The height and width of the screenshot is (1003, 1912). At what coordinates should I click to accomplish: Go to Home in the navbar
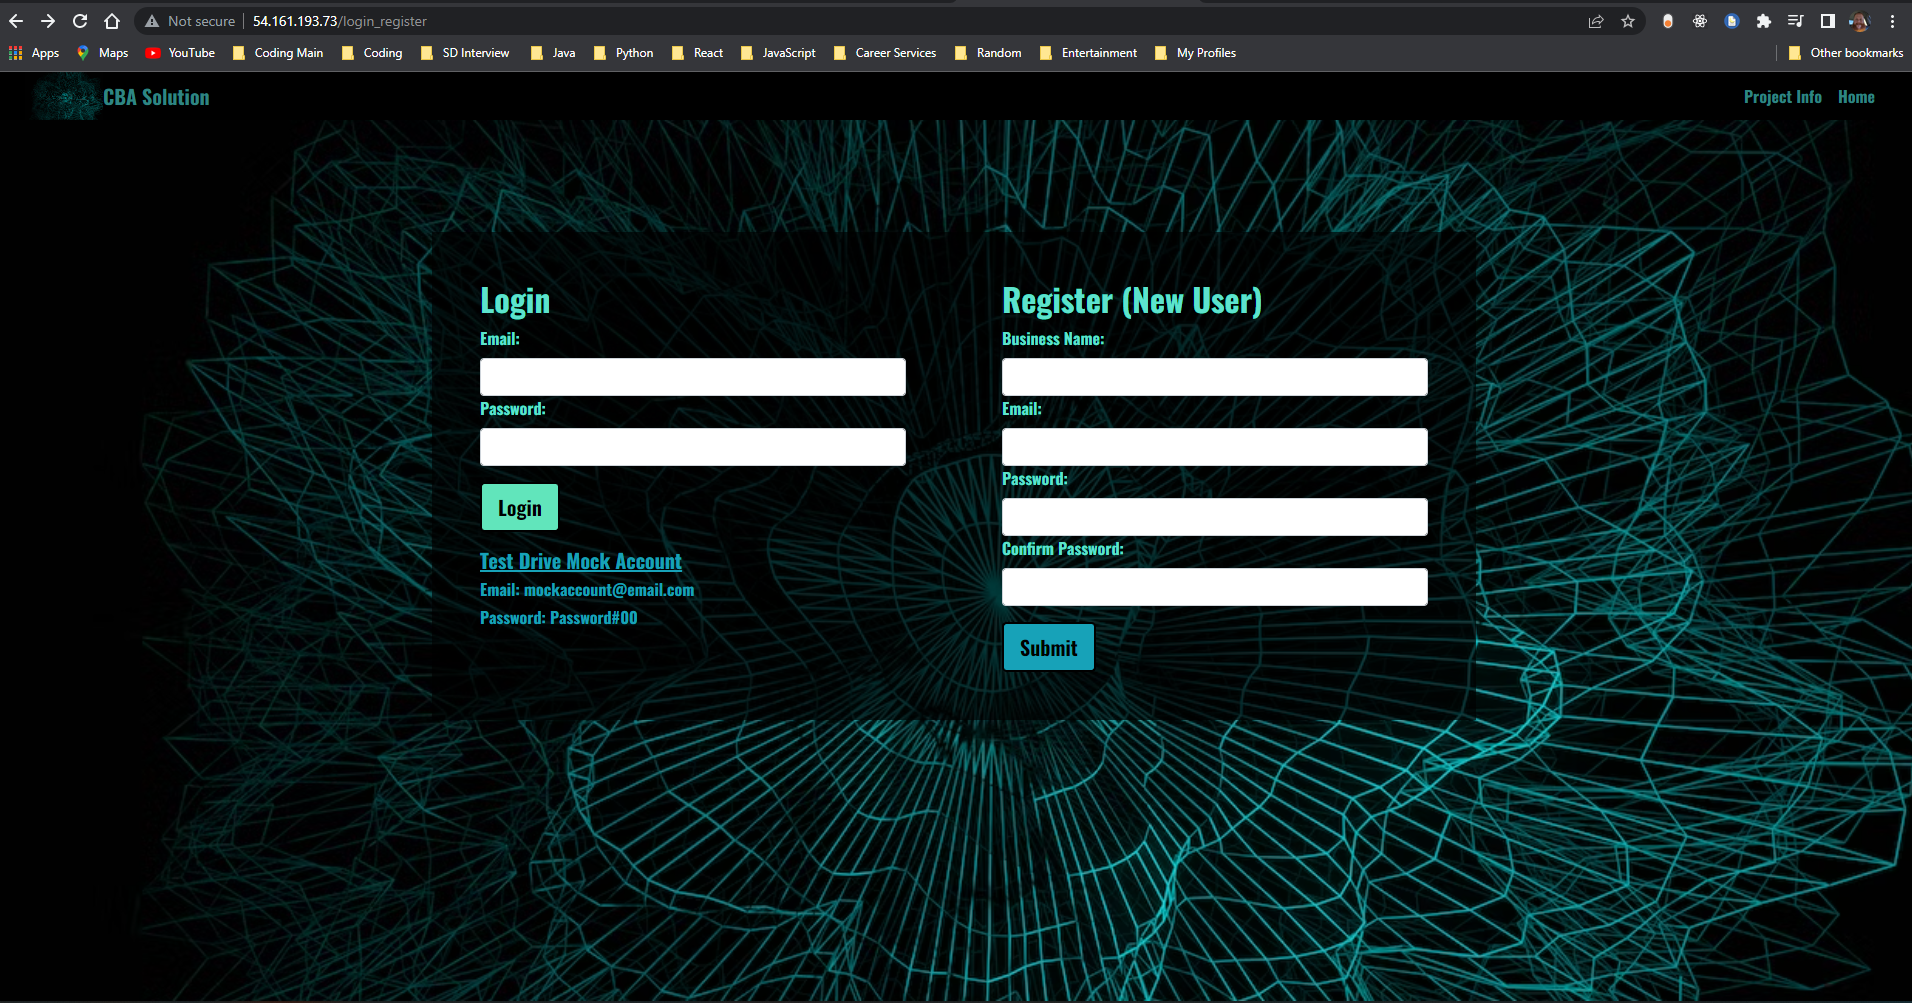point(1856,97)
